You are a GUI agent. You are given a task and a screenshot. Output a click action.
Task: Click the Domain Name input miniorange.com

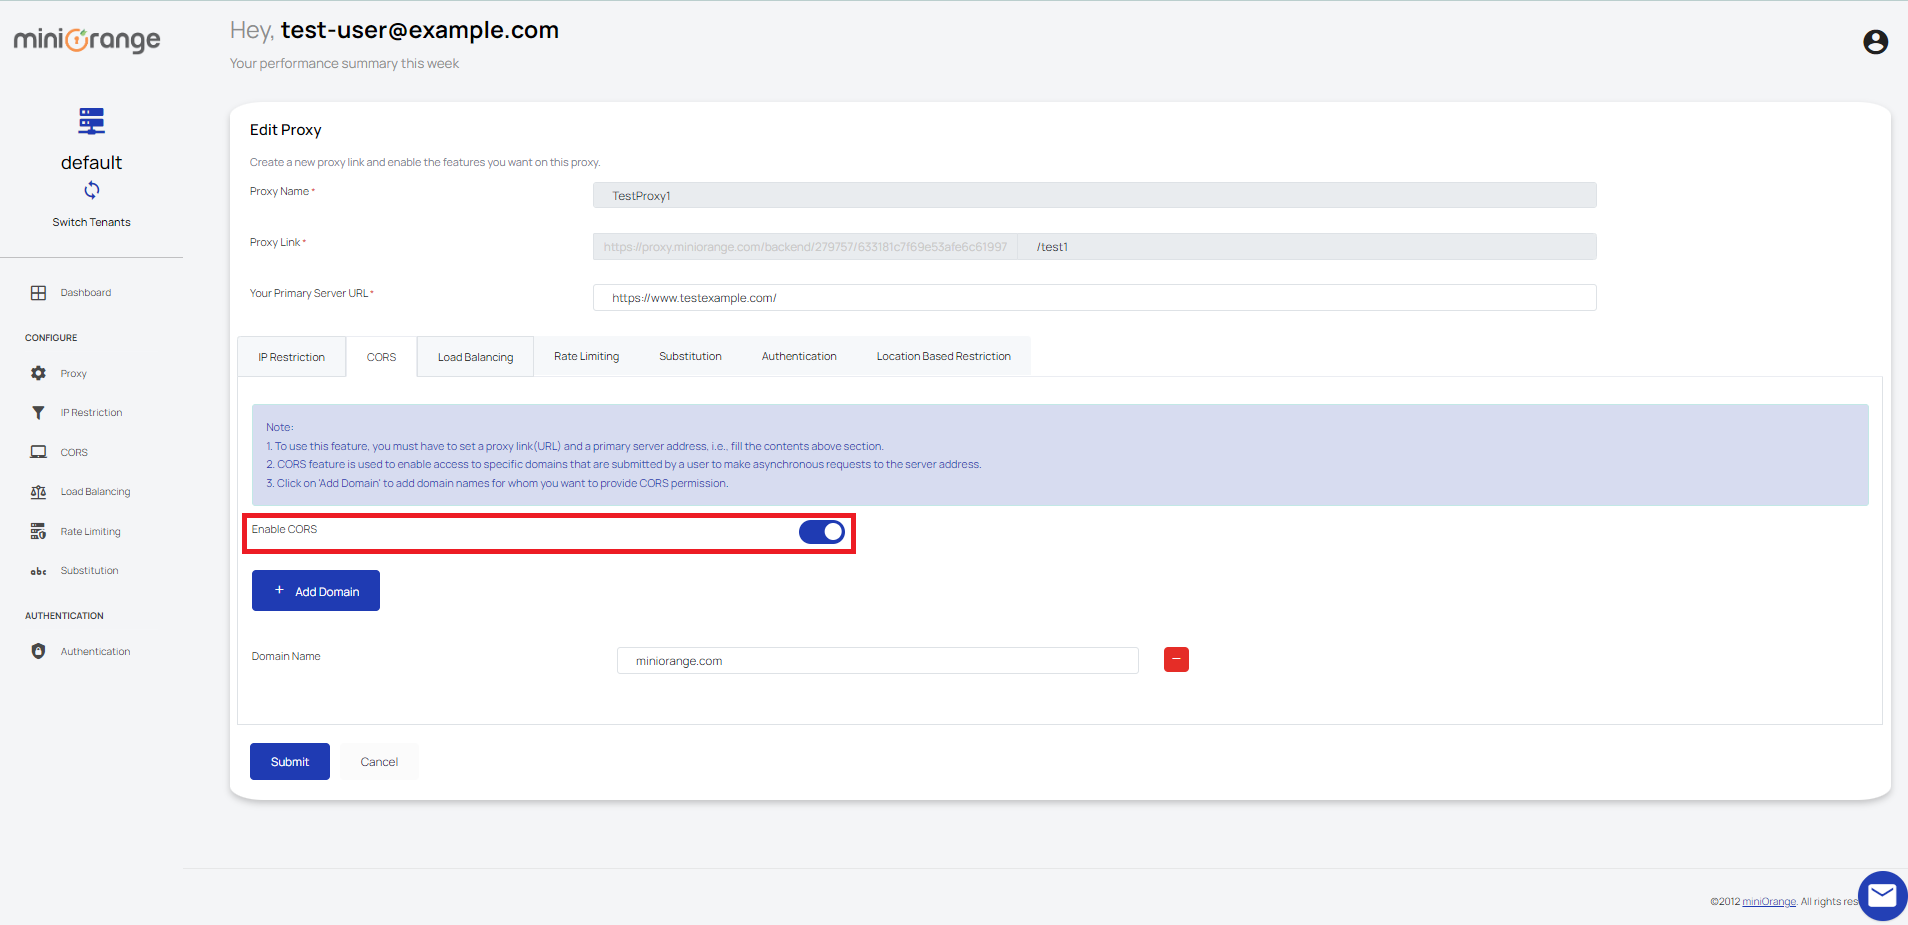[x=877, y=661]
